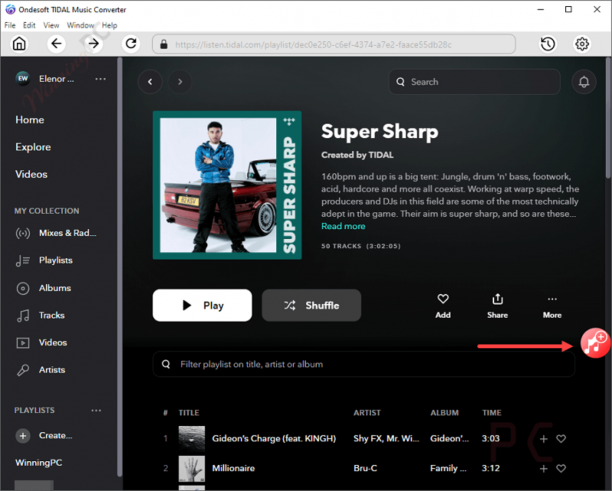This screenshot has width=612, height=491.
Task: Open Videos in My Collection
Action: tap(41, 343)
